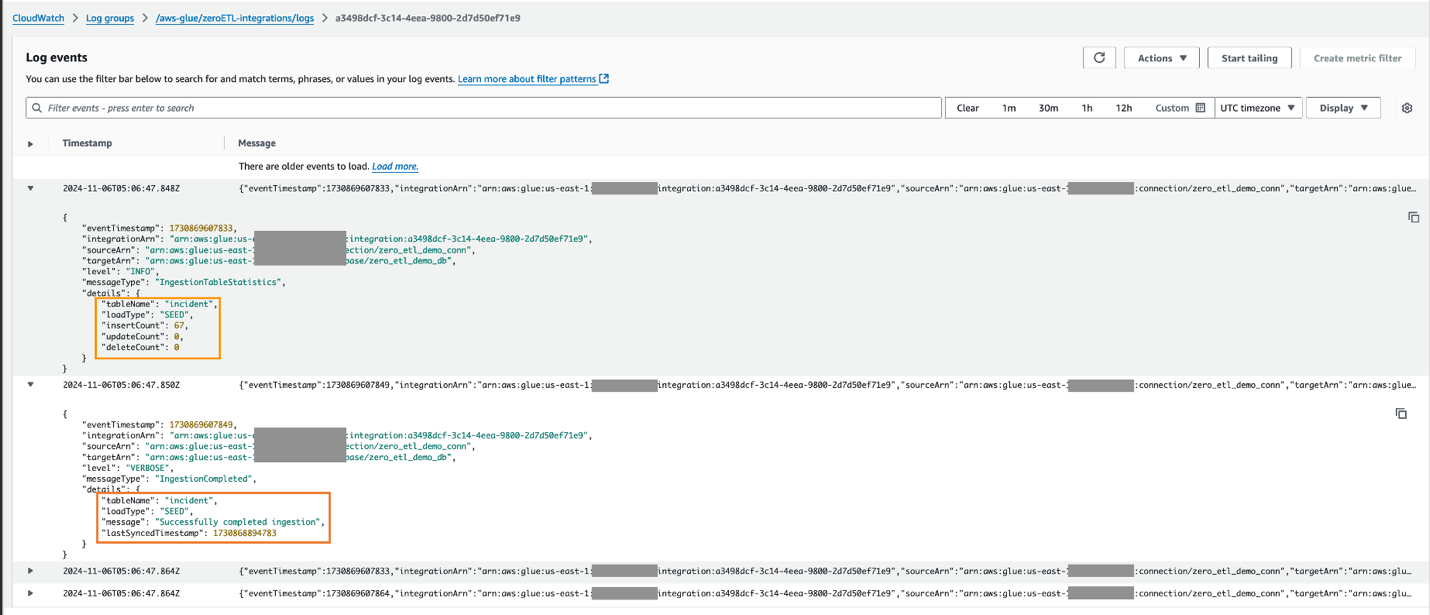This screenshot has height=615, width=1430.
Task: Expand all rows using the header triangle
Action: tap(31, 144)
